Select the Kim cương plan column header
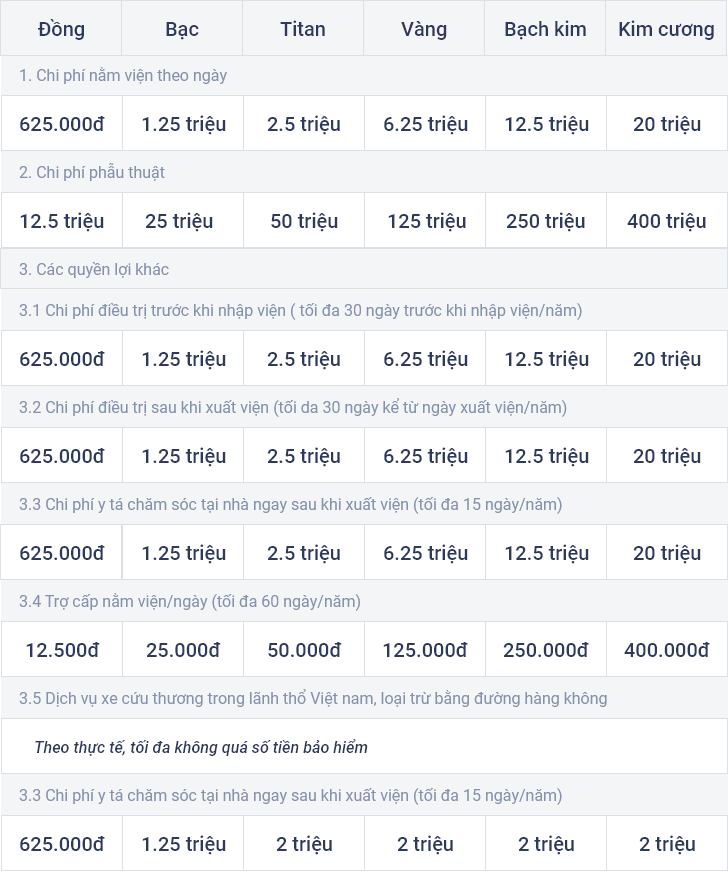The width and height of the screenshot is (728, 877). (x=666, y=29)
